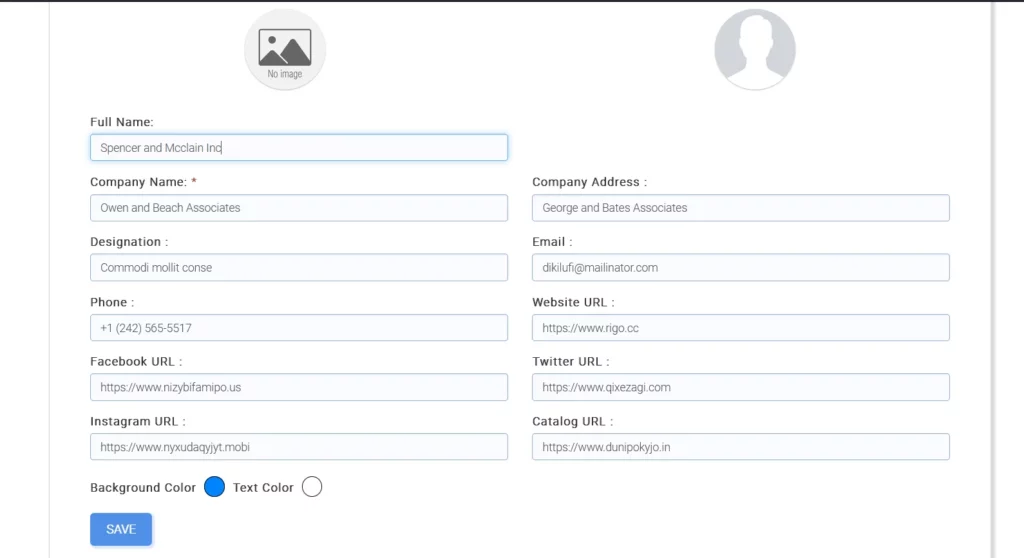
Task: Click the No image logo placeholder
Action: 285,50
